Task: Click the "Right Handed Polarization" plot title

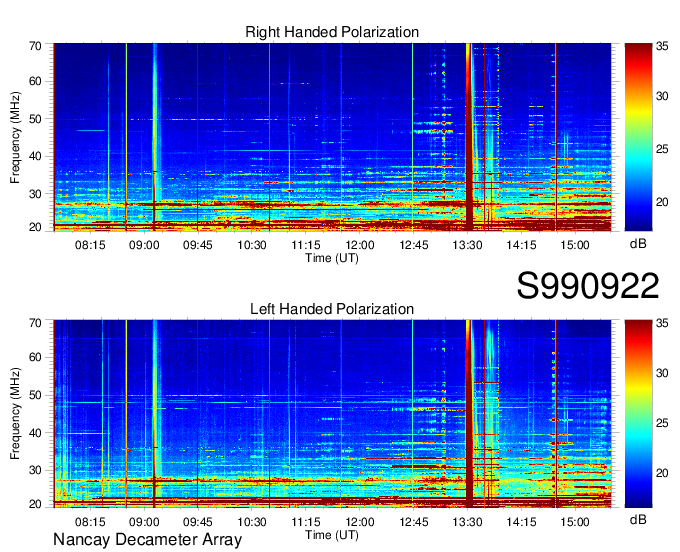Action: tap(332, 32)
